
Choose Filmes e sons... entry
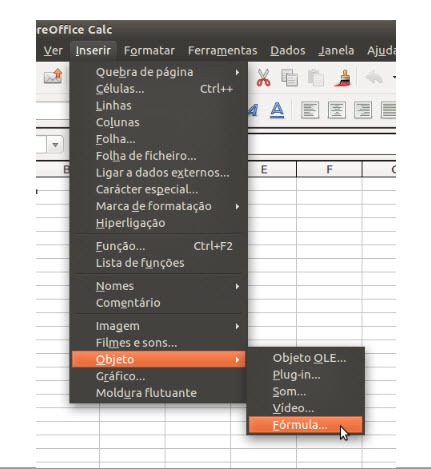pyautogui.click(x=158, y=343)
